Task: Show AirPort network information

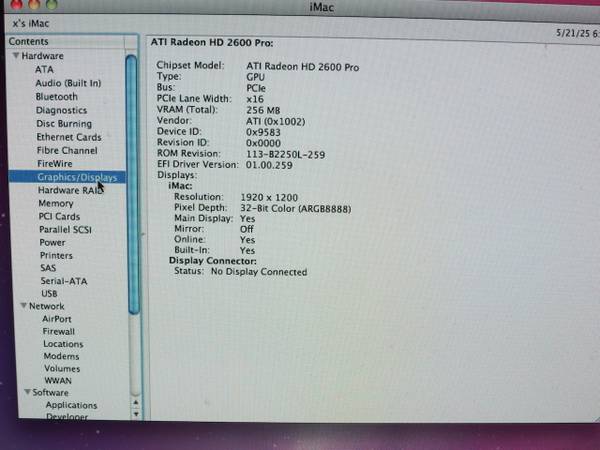Action: (x=57, y=319)
